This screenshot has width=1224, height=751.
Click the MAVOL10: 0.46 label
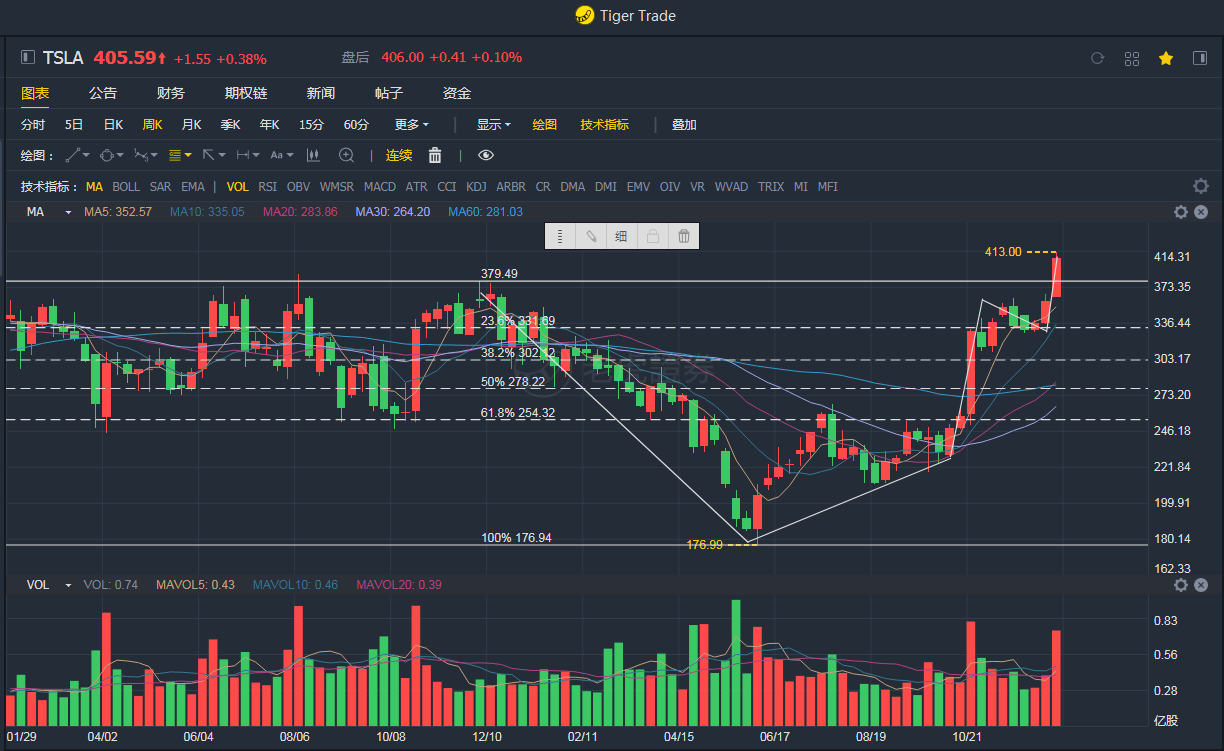[296, 585]
